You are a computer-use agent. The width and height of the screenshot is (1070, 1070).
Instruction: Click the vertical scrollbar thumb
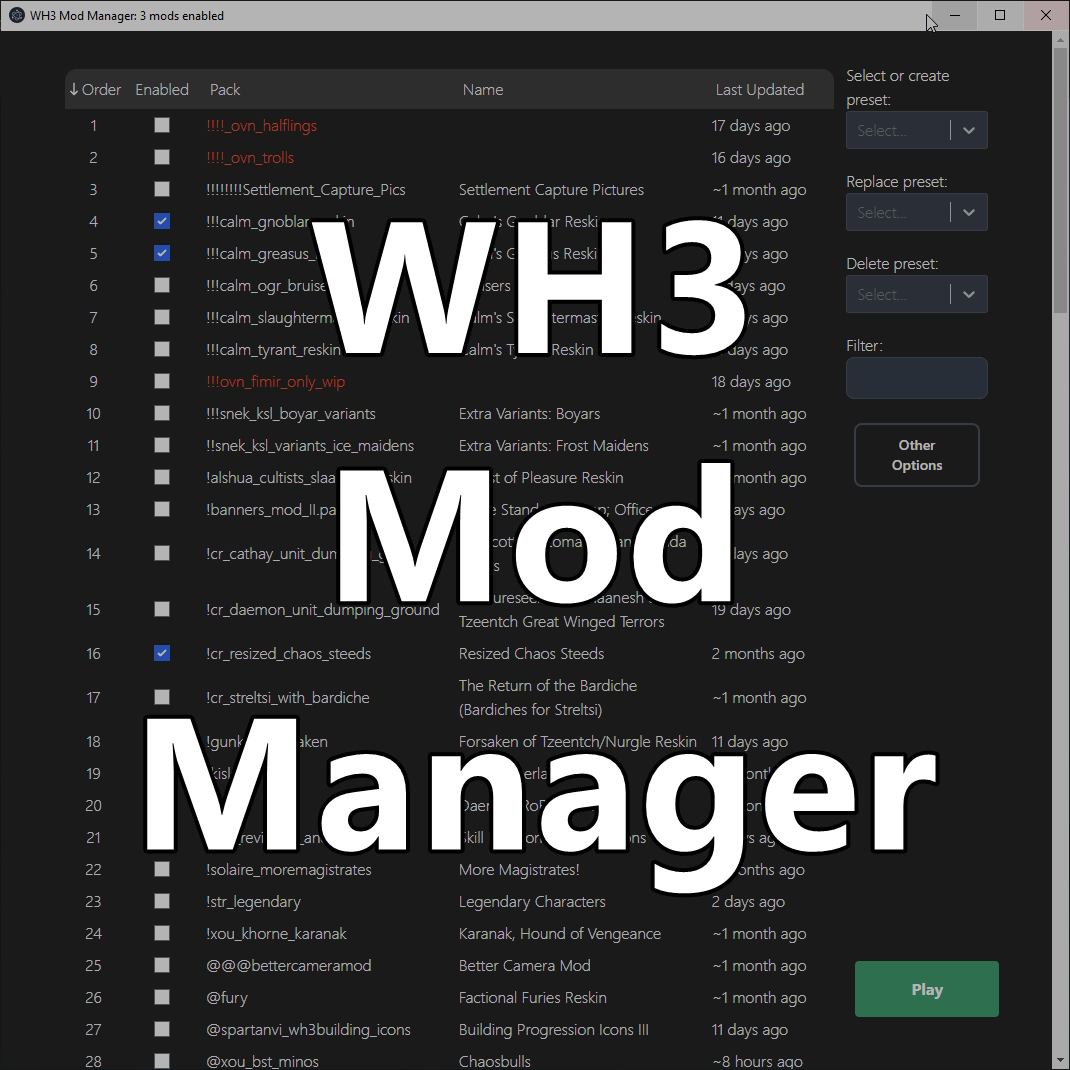pyautogui.click(x=1061, y=182)
